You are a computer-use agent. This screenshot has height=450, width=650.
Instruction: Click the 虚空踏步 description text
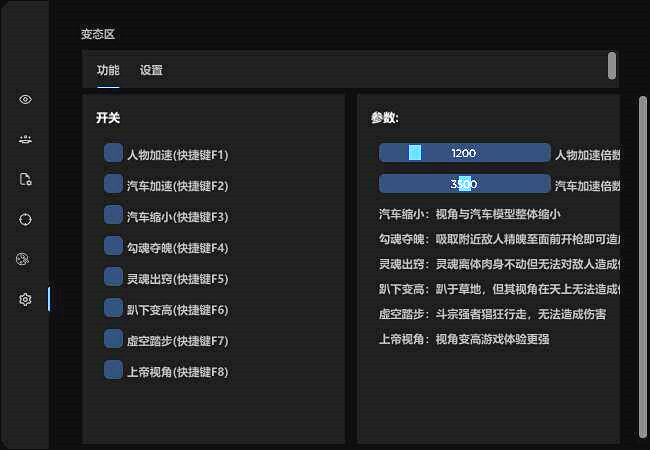point(492,314)
